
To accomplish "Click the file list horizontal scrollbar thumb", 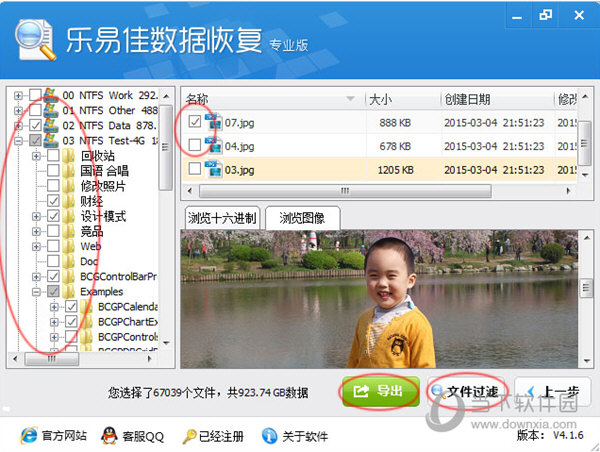I will point(345,190).
